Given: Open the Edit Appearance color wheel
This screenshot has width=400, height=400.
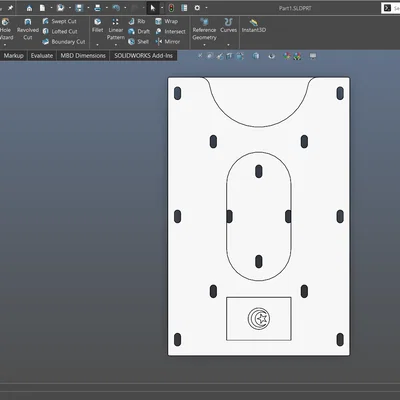Looking at the screenshot, I should tap(287, 56).
